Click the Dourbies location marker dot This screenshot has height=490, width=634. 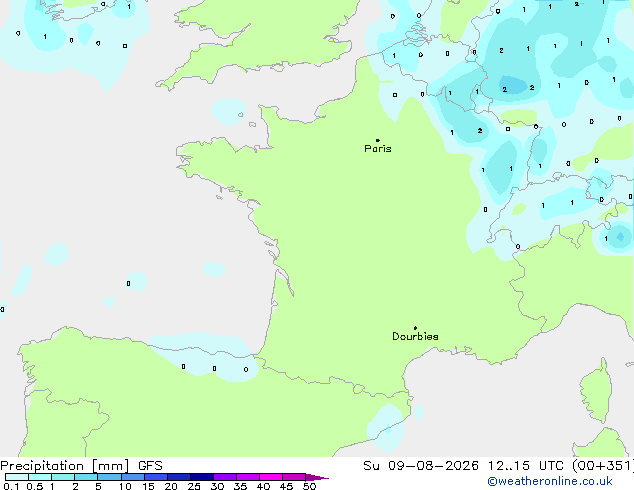point(415,328)
